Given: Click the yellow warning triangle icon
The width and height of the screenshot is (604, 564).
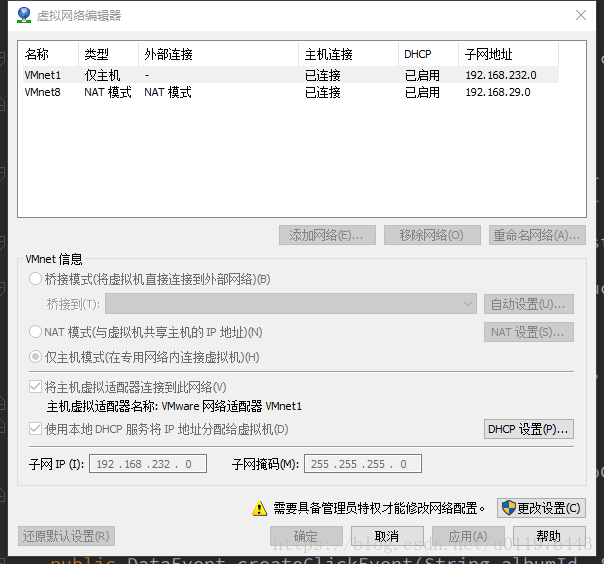Looking at the screenshot, I should (x=259, y=508).
